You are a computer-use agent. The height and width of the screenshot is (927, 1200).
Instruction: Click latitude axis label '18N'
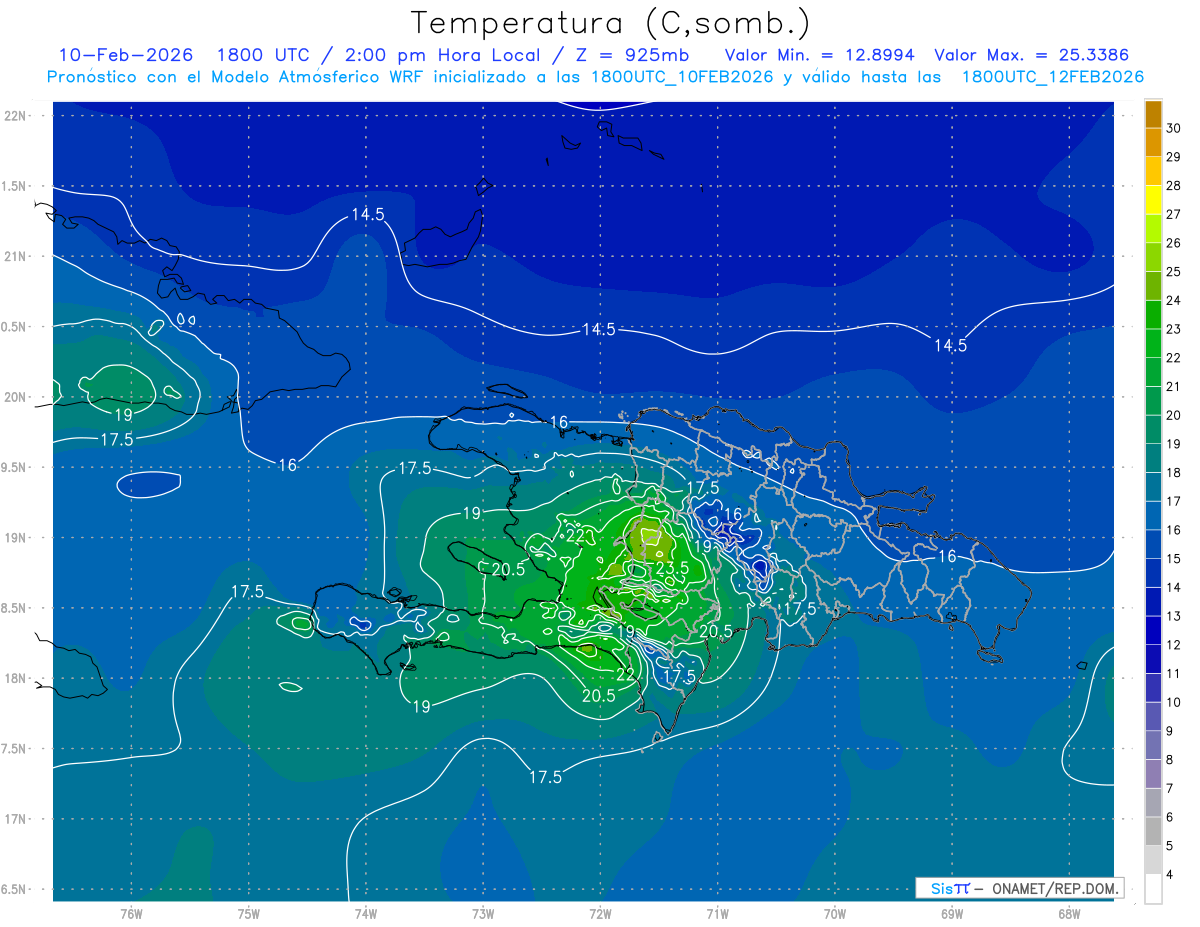(15, 678)
